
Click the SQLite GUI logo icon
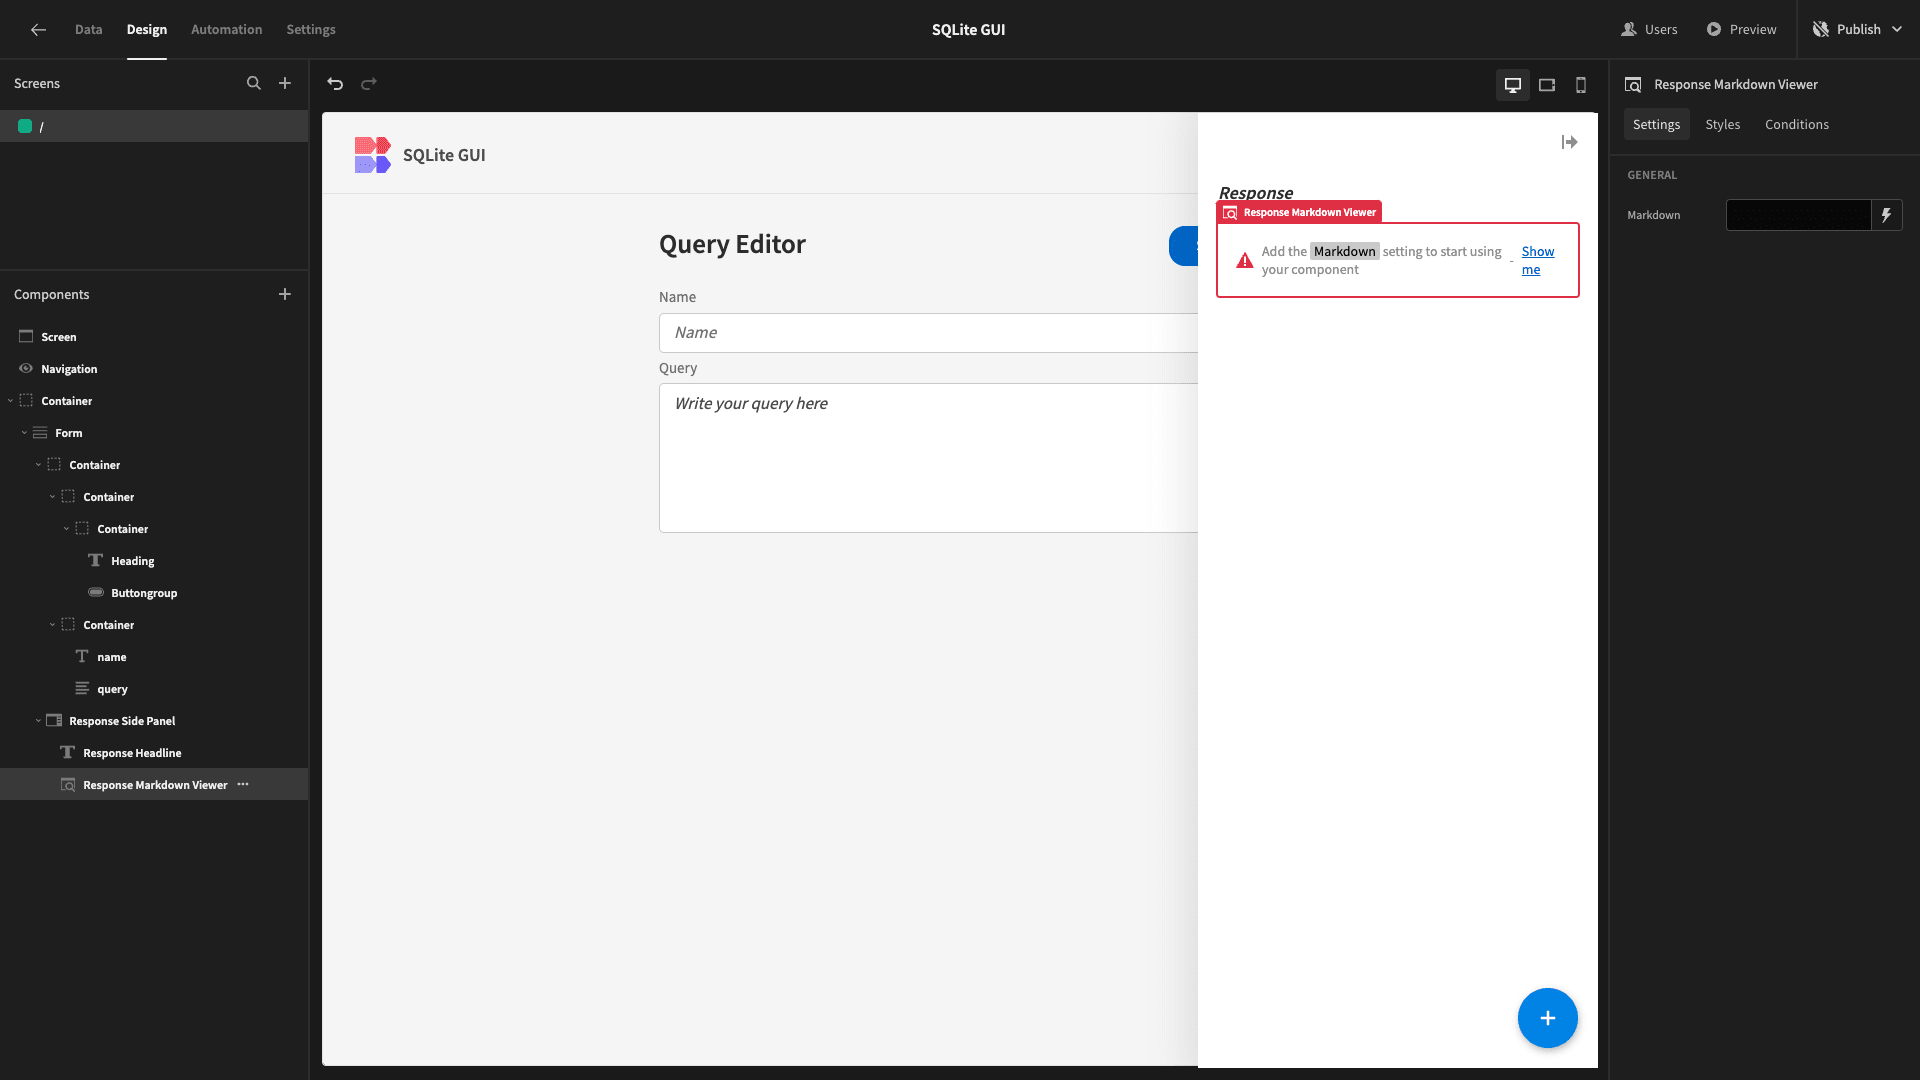(x=372, y=155)
